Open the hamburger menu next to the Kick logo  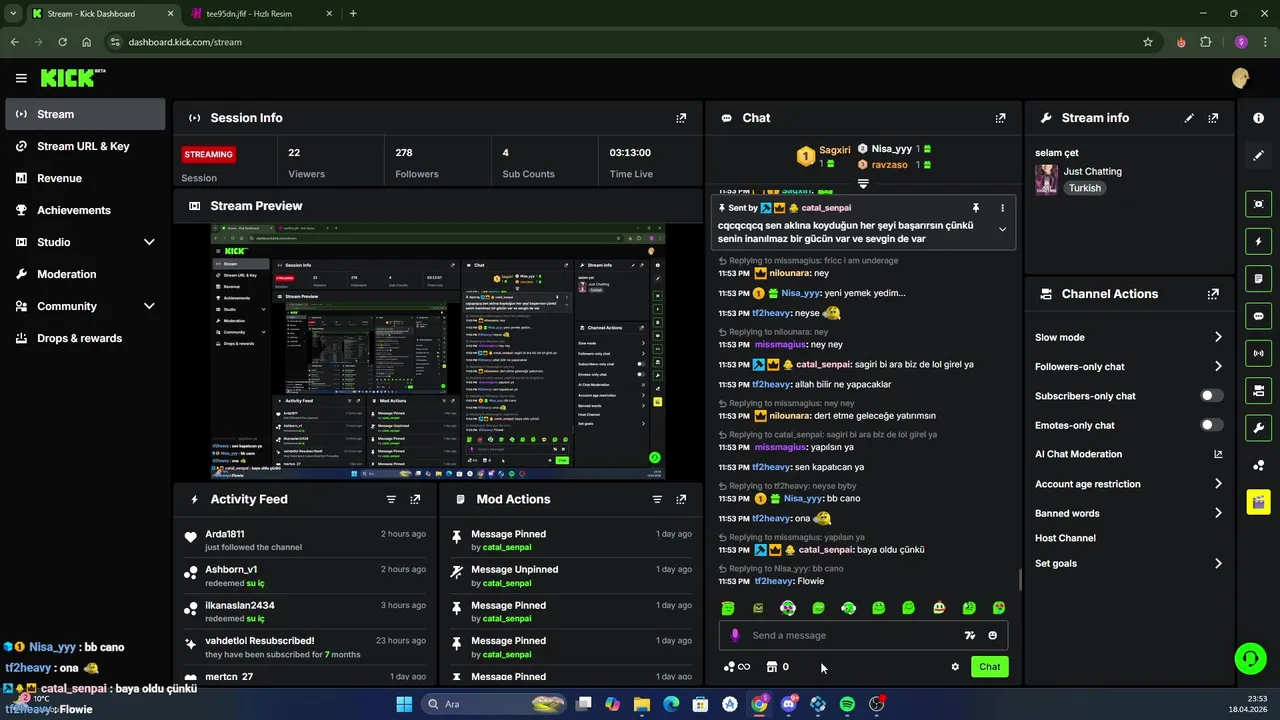tap(21, 78)
